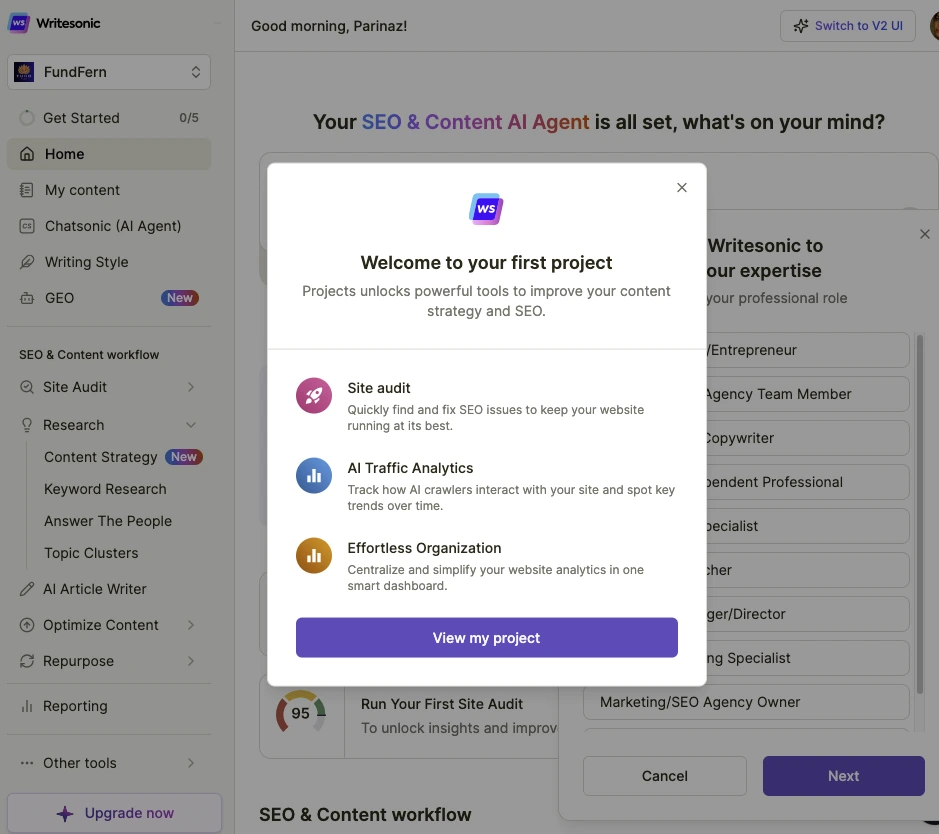939x834 pixels.
Task: Click the Writing Style feather icon
Action: [26, 262]
